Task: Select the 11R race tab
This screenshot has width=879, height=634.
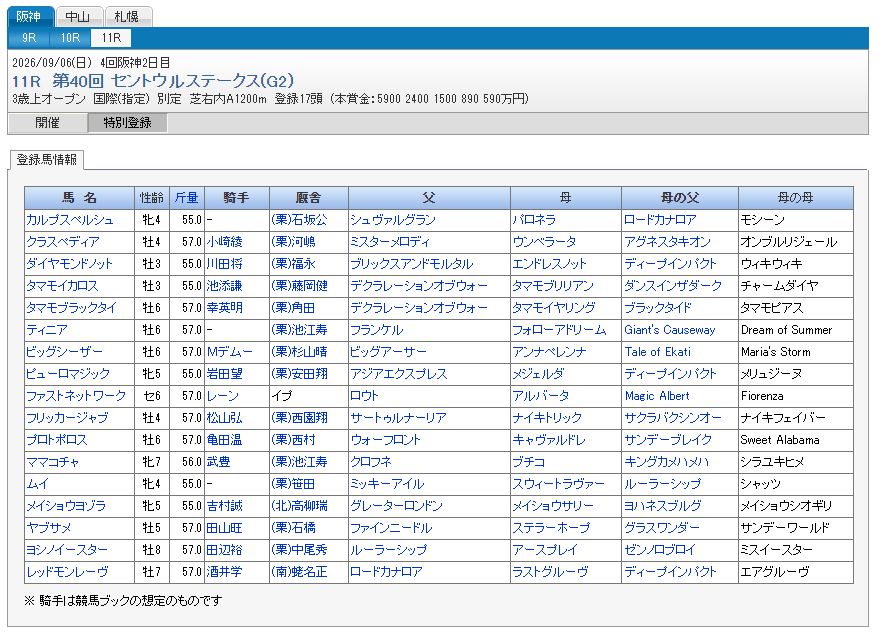Action: click(112, 38)
